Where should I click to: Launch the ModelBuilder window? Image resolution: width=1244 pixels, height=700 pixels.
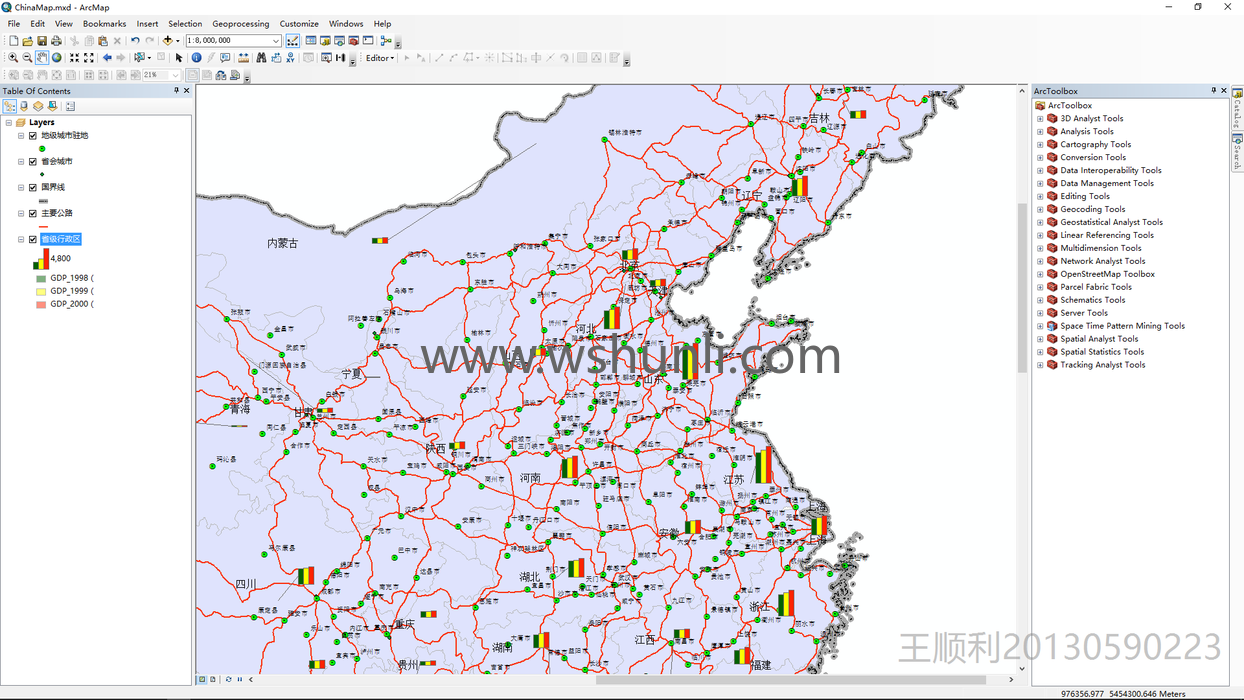click(x=385, y=41)
